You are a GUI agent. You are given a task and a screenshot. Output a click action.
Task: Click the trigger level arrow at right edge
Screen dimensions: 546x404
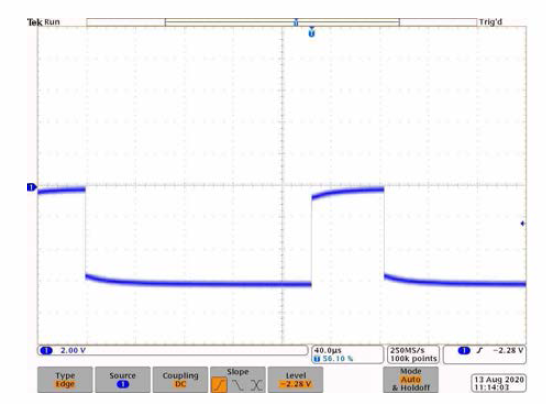522,224
